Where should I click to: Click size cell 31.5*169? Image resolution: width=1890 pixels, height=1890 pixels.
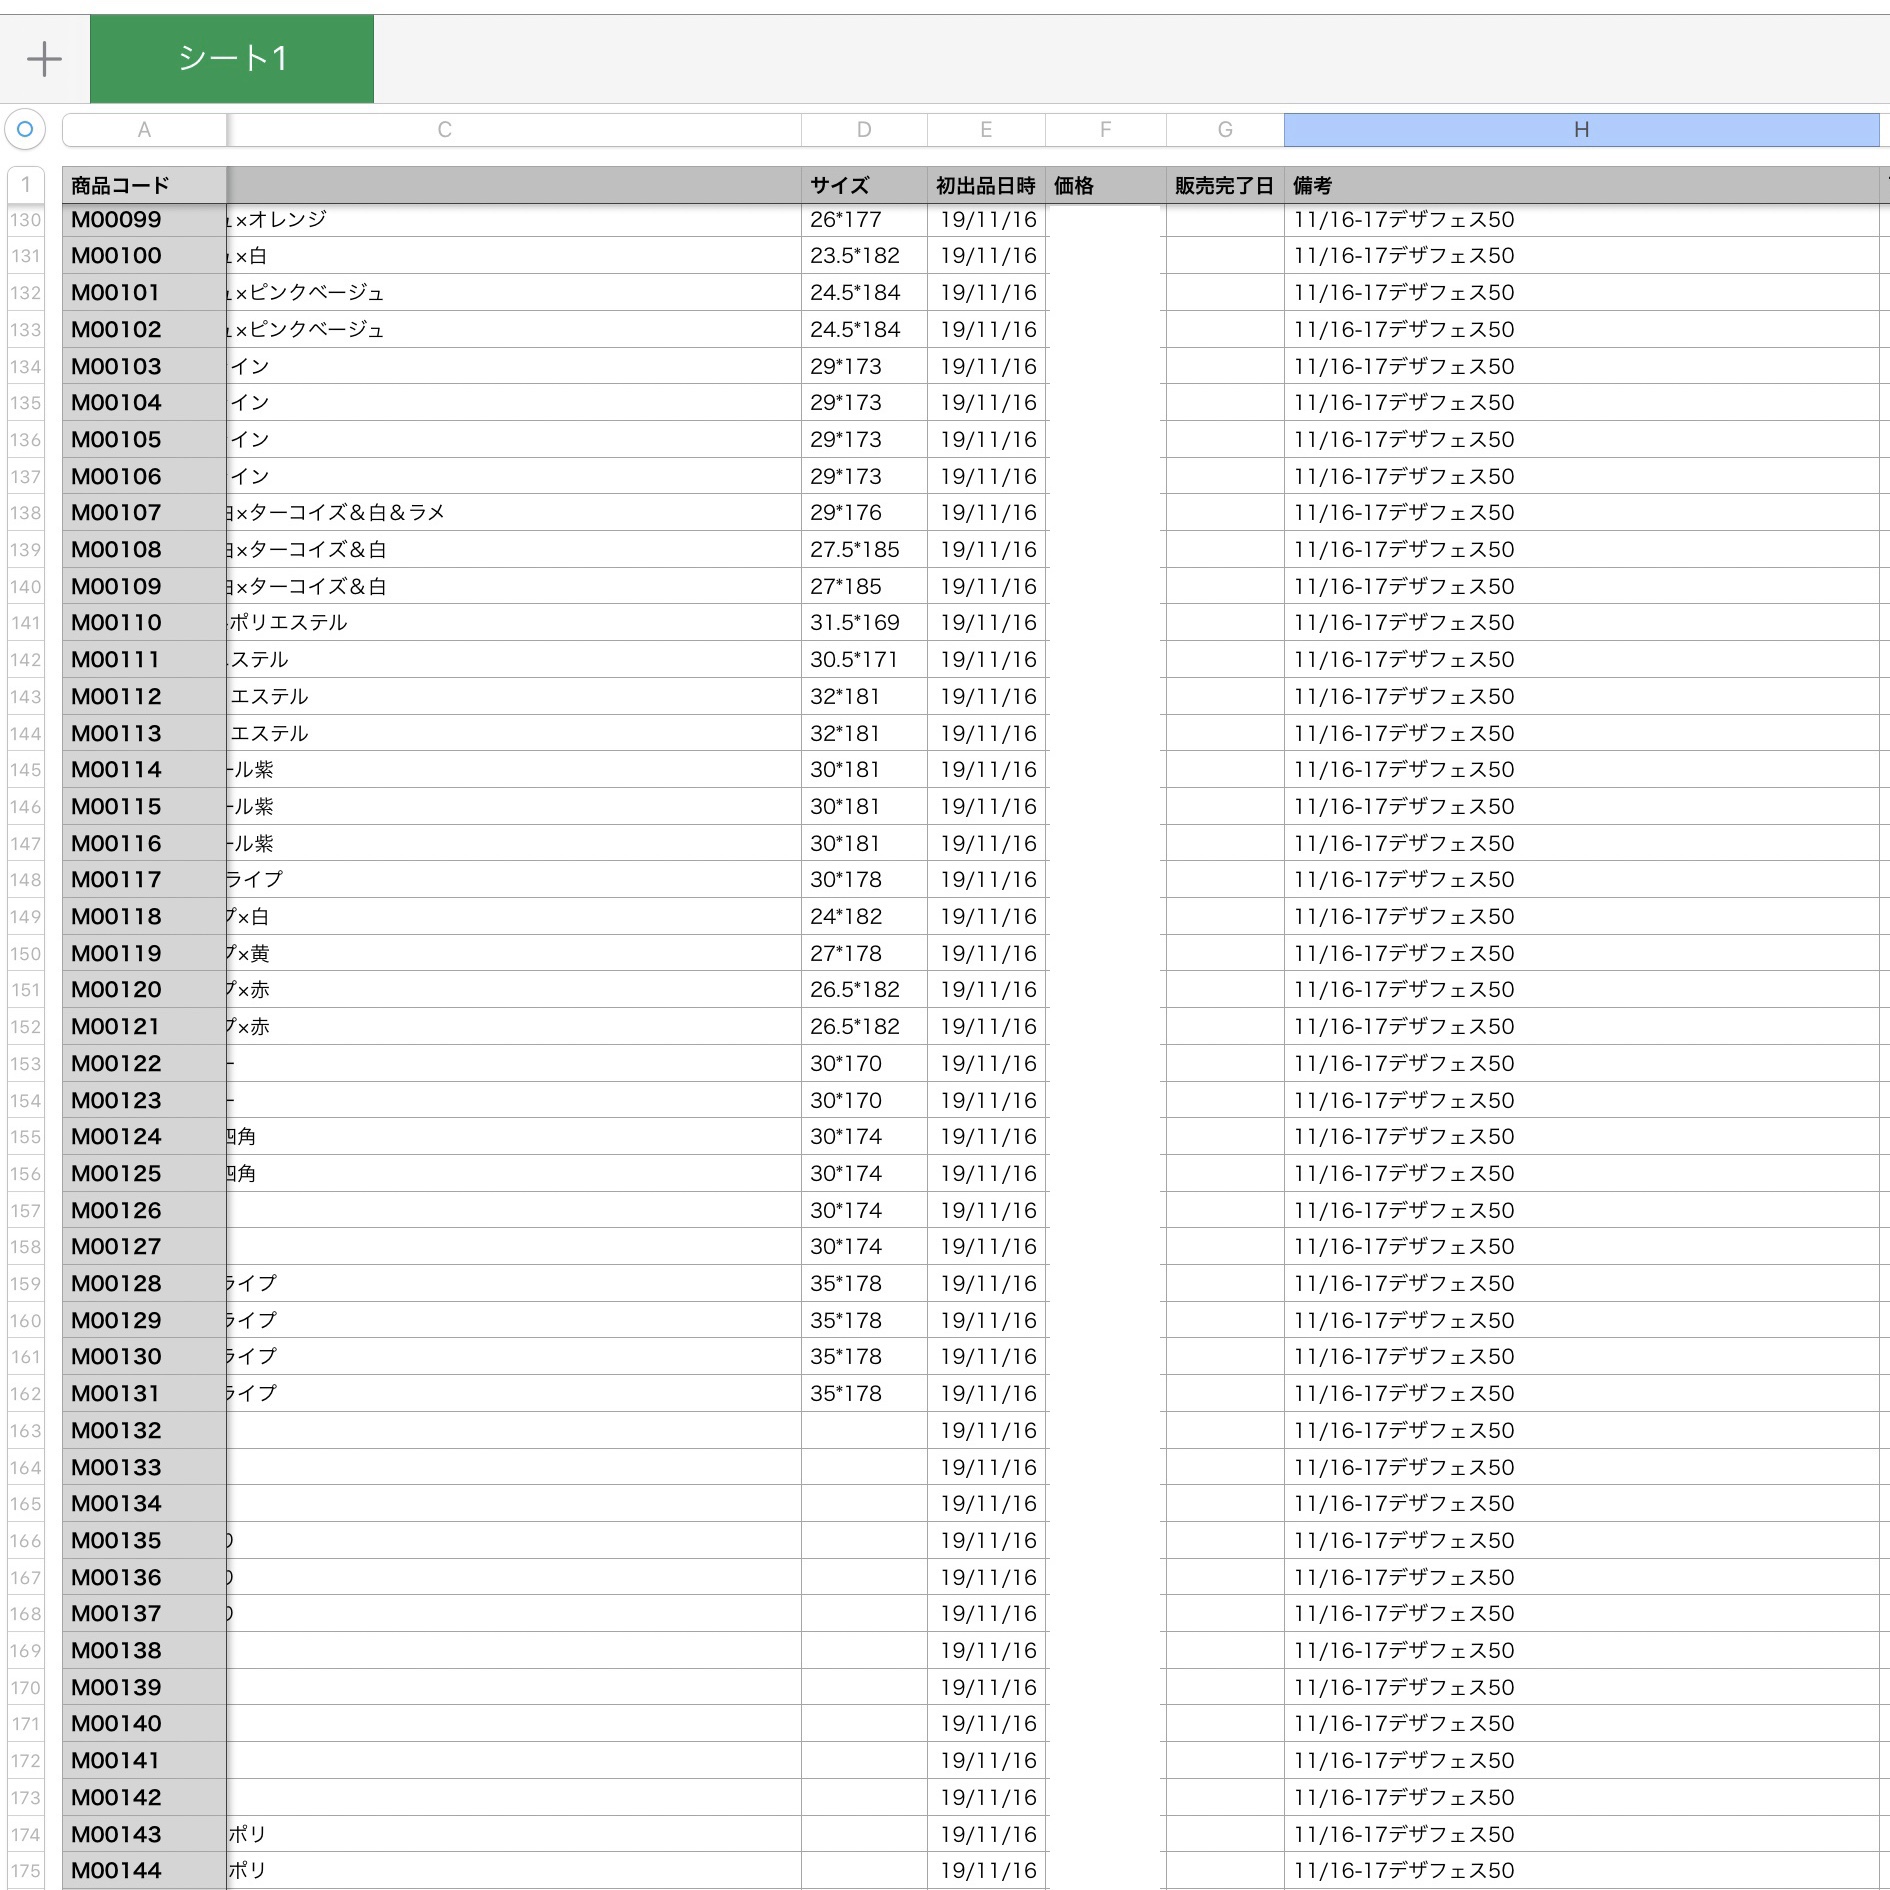(864, 623)
